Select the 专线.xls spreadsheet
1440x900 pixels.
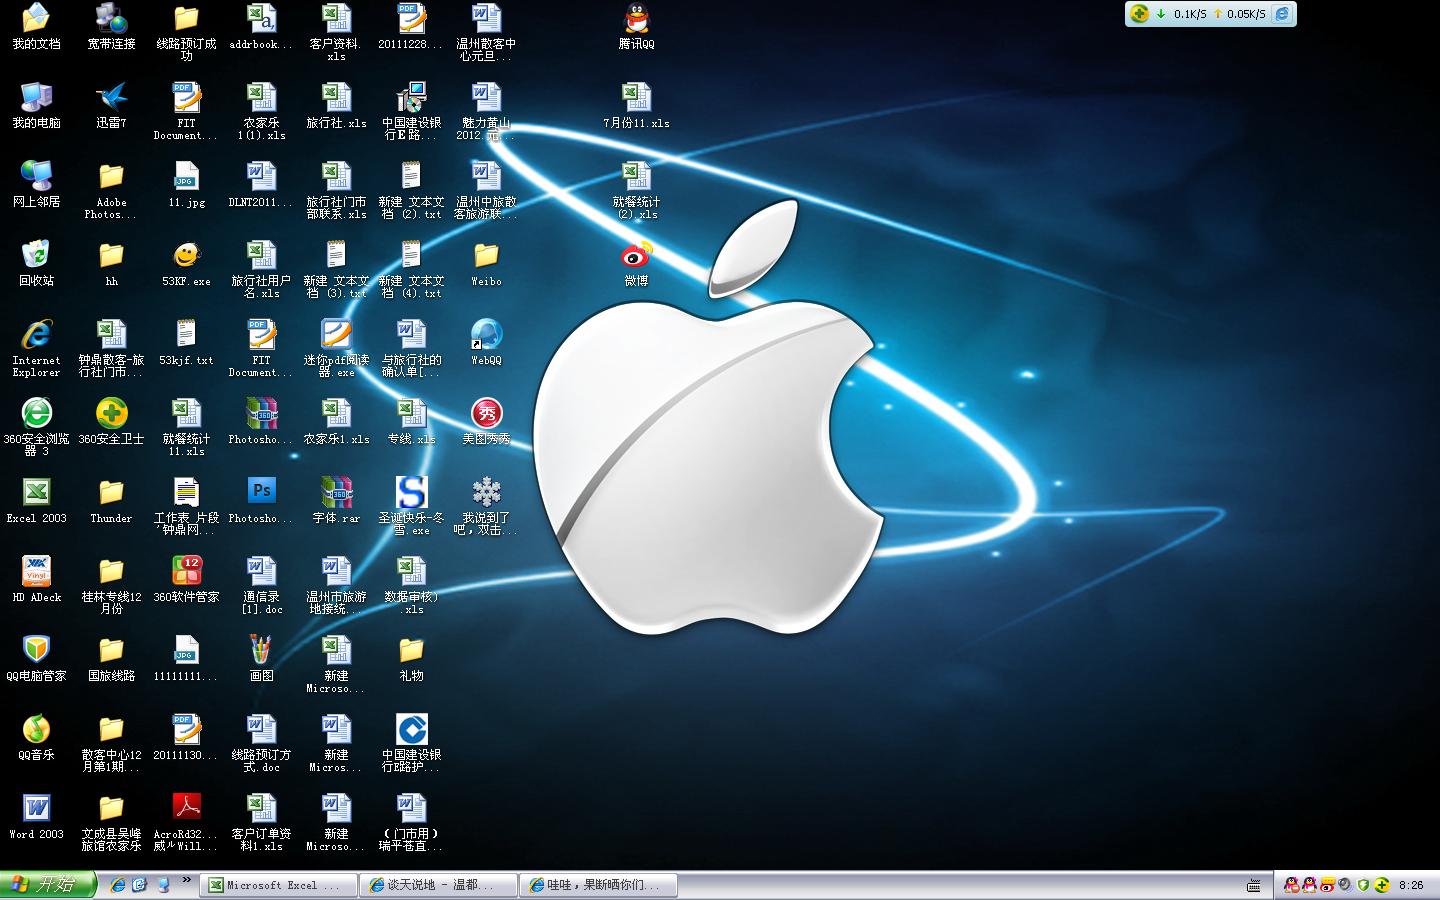tap(411, 421)
